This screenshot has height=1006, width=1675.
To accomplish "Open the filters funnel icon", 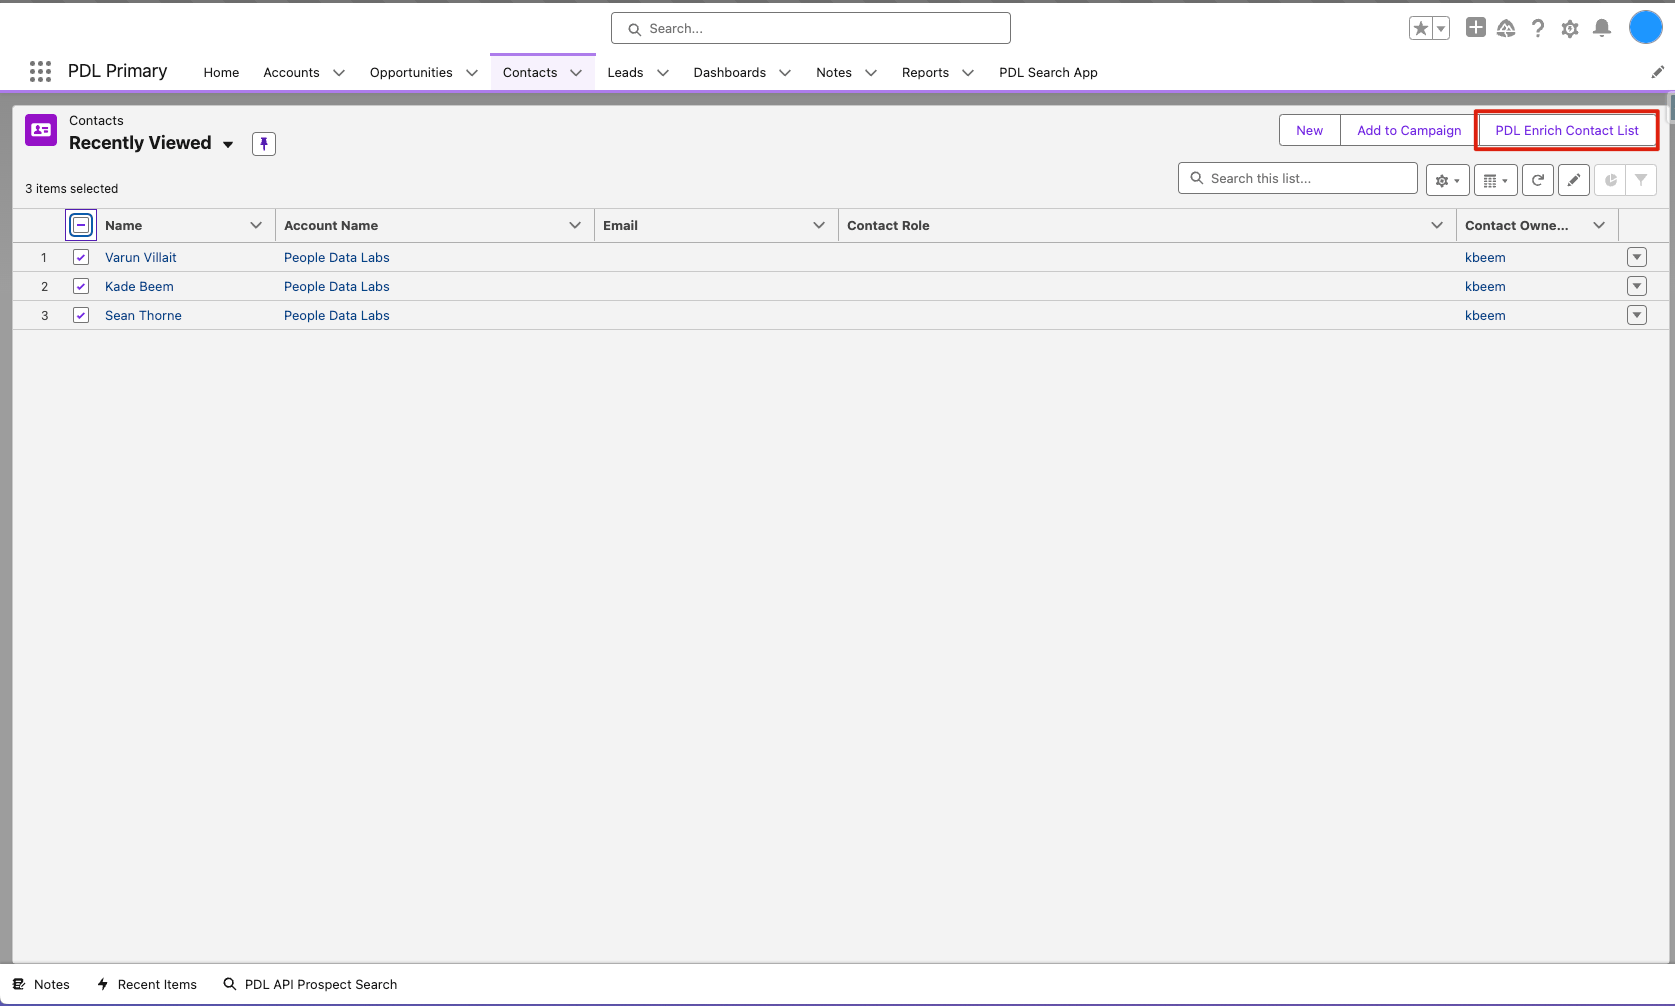I will click(x=1641, y=180).
